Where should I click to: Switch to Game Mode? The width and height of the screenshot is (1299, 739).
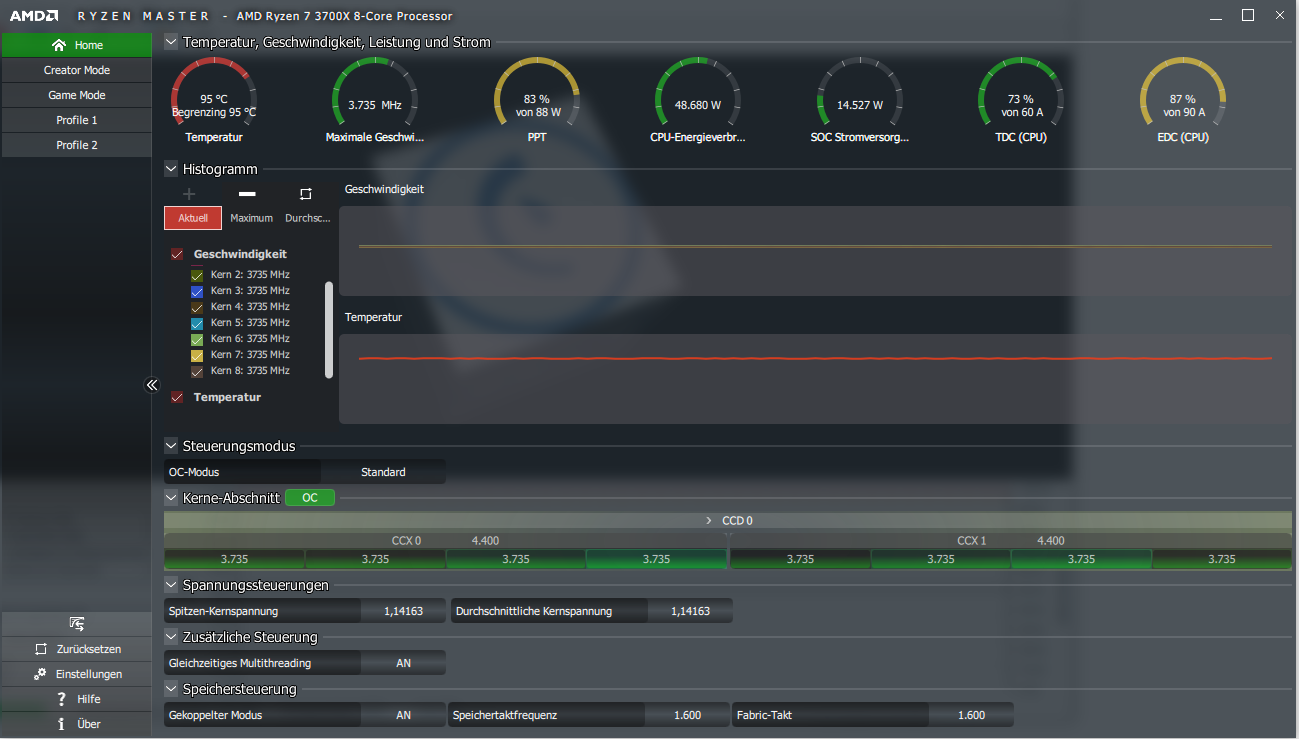coord(77,95)
